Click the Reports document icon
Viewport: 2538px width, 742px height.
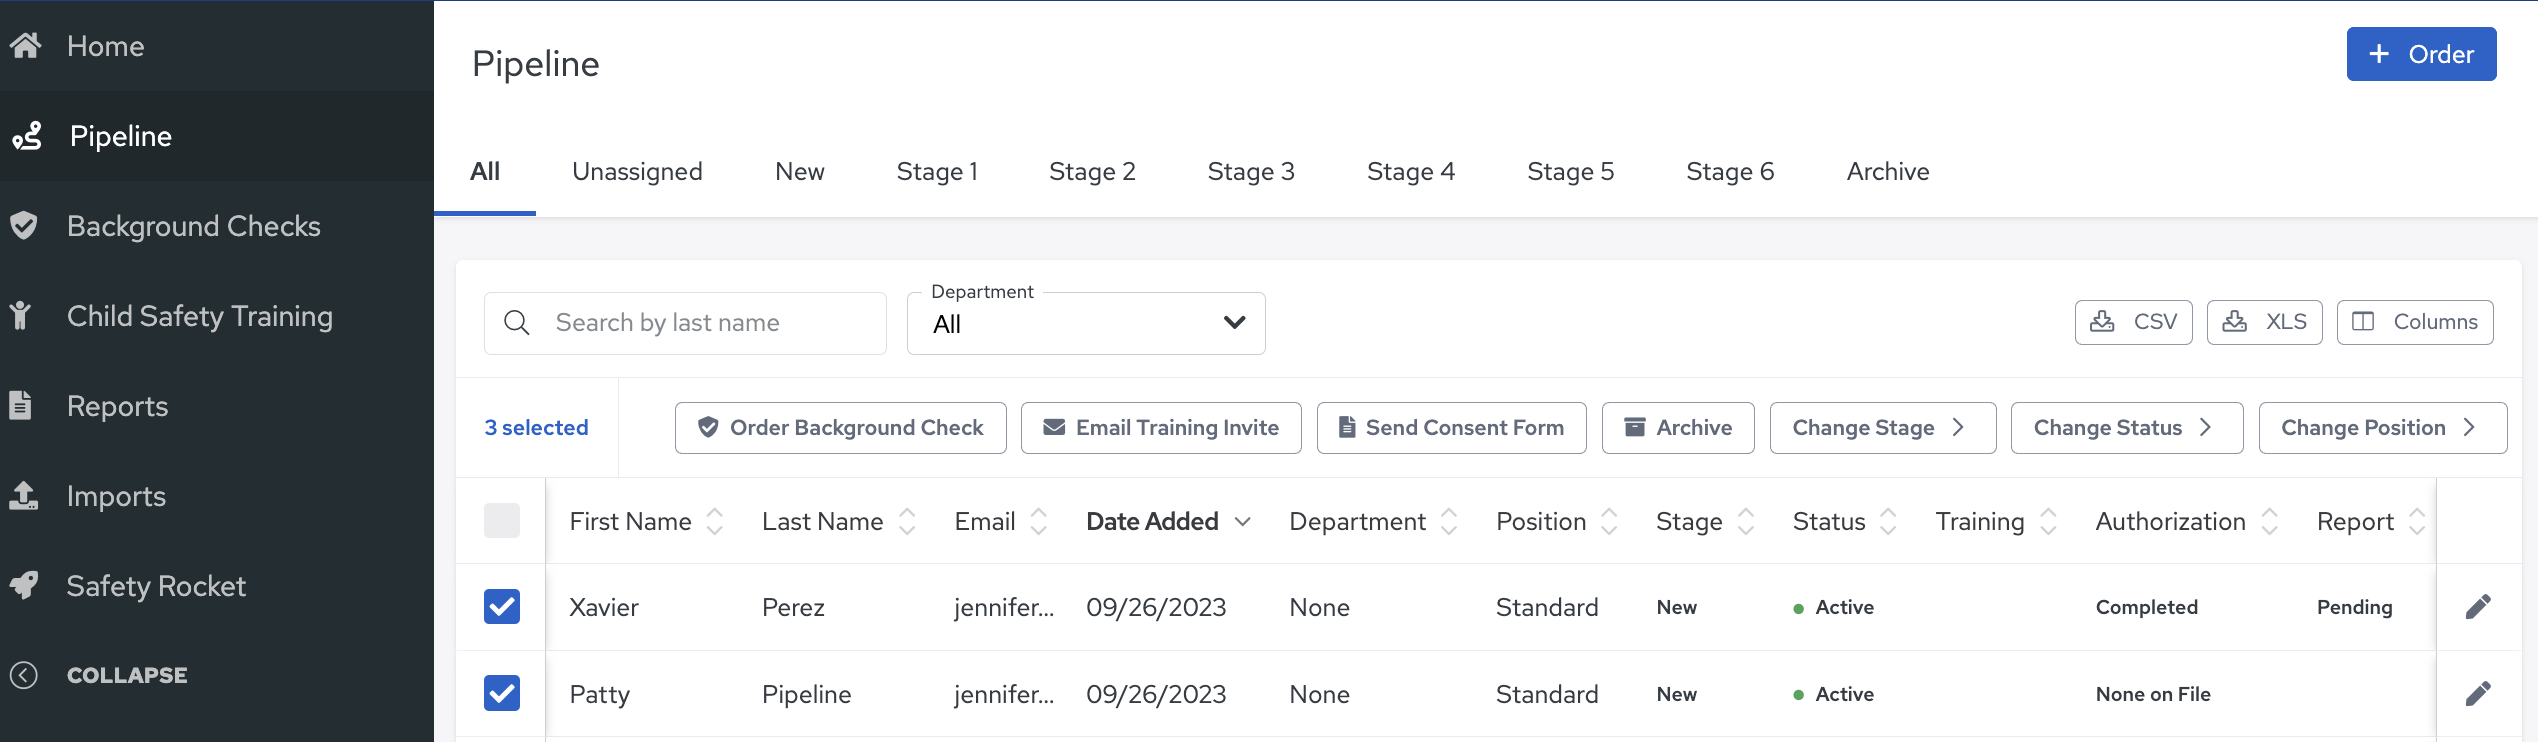tap(20, 405)
